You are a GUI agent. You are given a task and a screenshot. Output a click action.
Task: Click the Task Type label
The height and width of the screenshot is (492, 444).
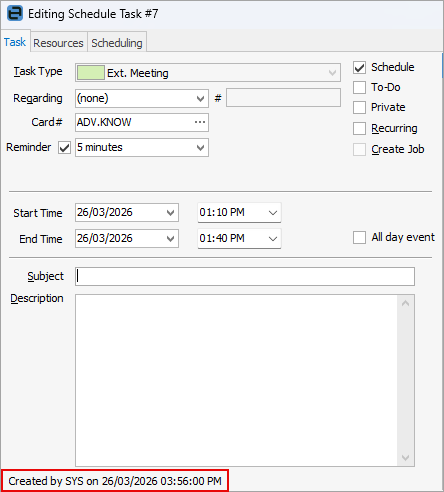pyautogui.click(x=38, y=72)
